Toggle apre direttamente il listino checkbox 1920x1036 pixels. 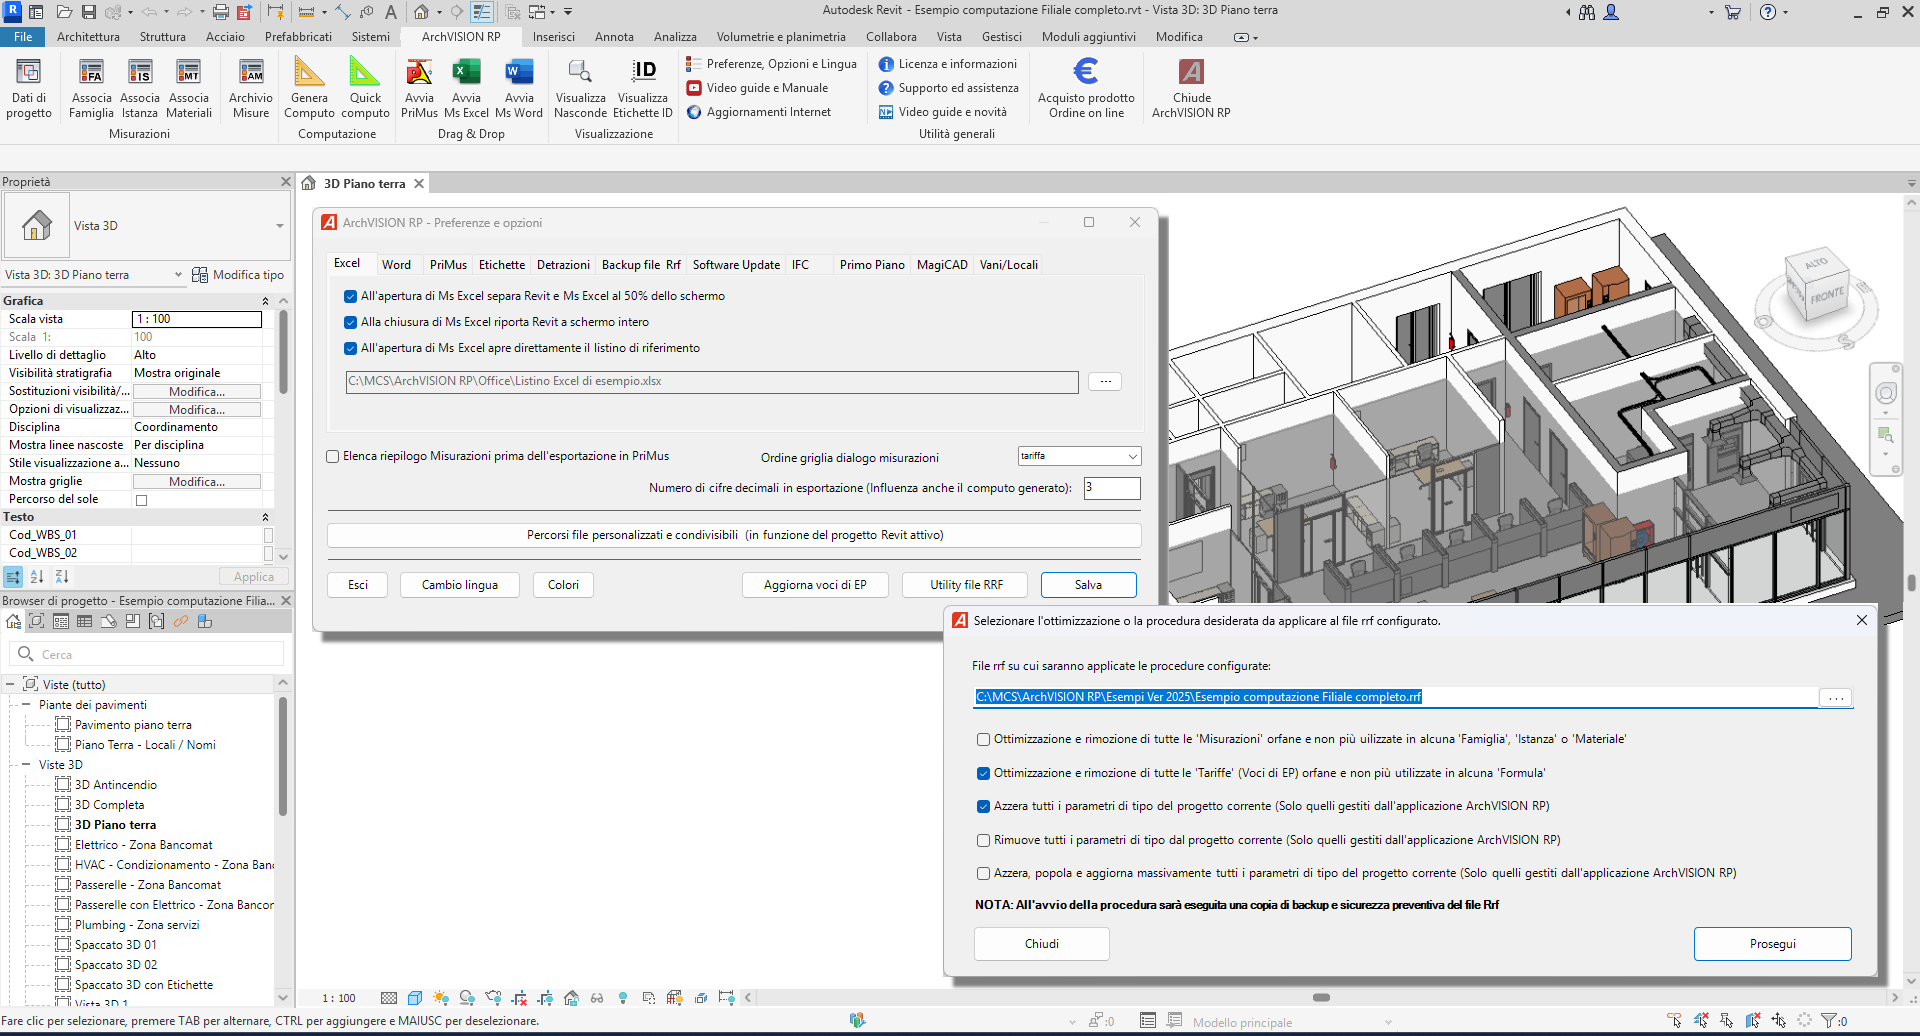pyautogui.click(x=350, y=348)
